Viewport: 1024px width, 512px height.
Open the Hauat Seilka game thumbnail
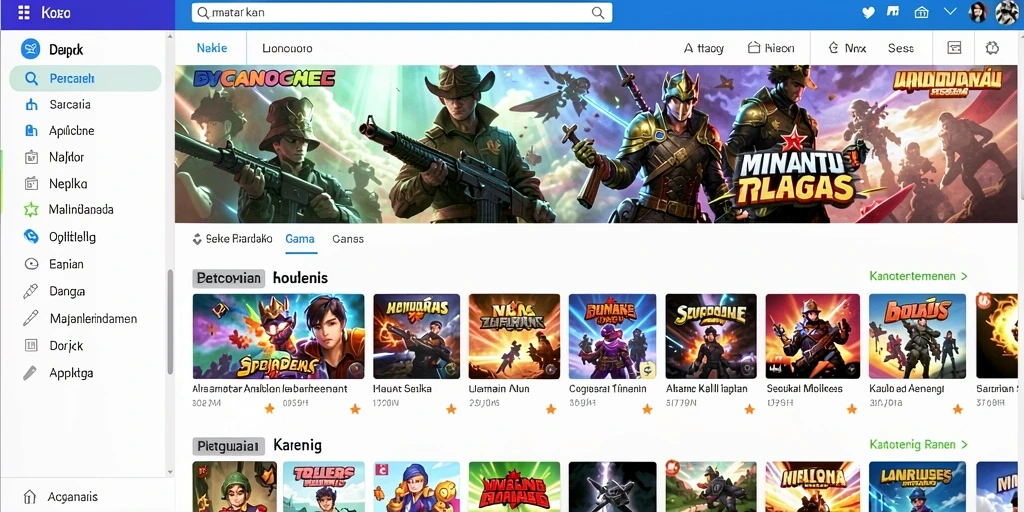pos(417,336)
